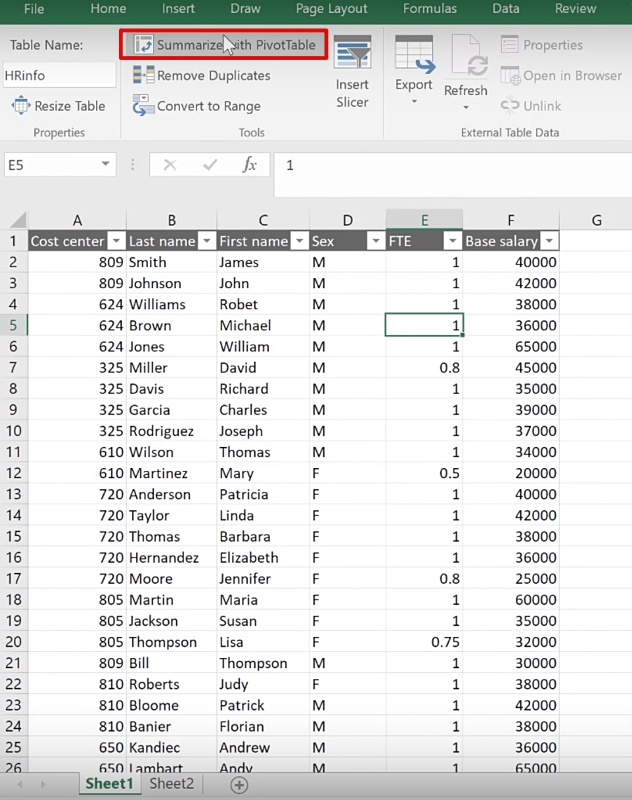Click Remove Duplicates icon
Screen dimensions: 632x800
tap(143, 75)
